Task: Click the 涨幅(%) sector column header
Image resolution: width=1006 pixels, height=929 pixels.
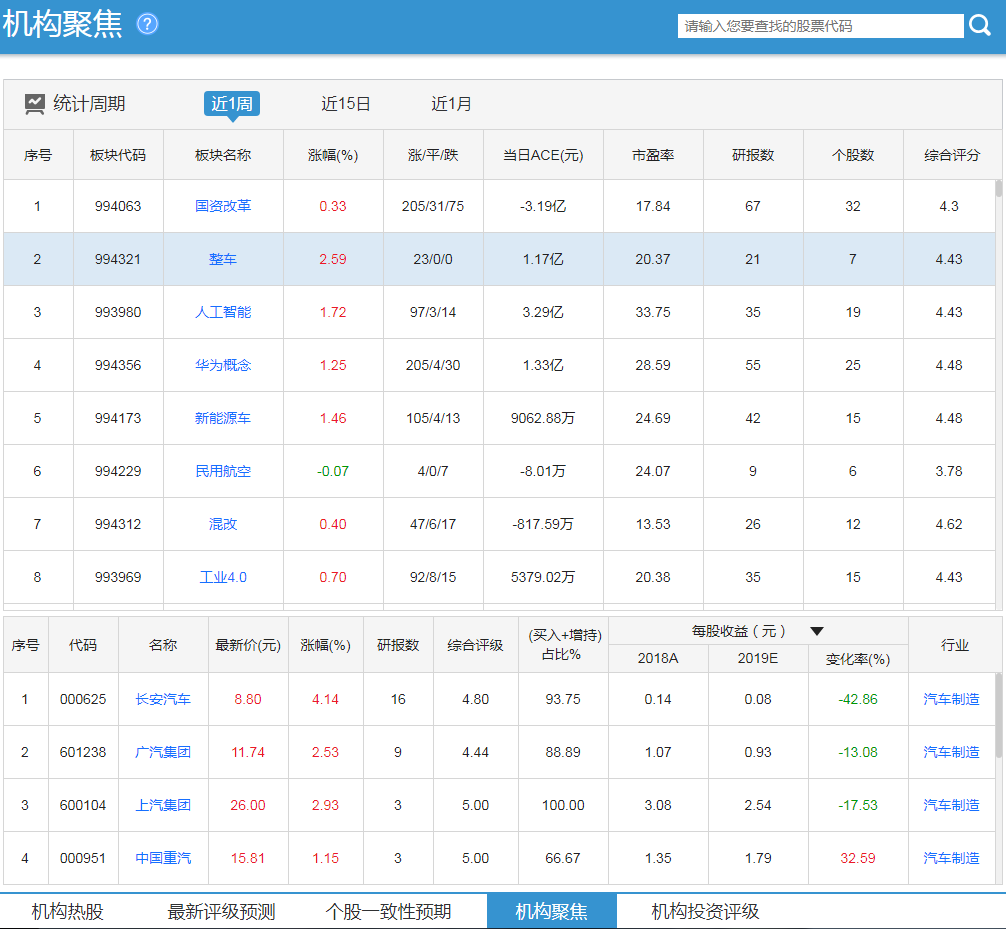Action: coord(333,155)
